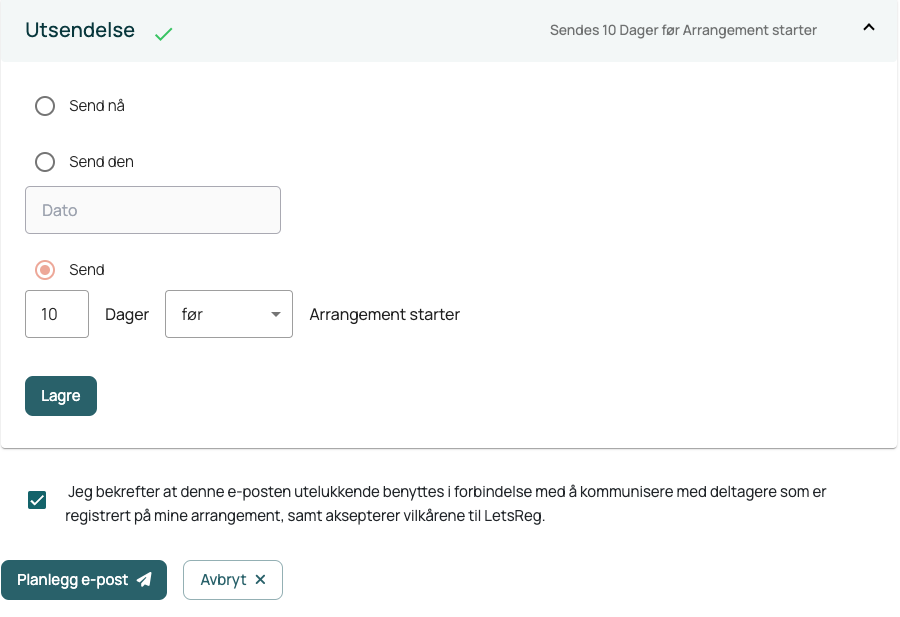Focus the days number field showing 10
The width and height of the screenshot is (900, 617).
[x=57, y=314]
